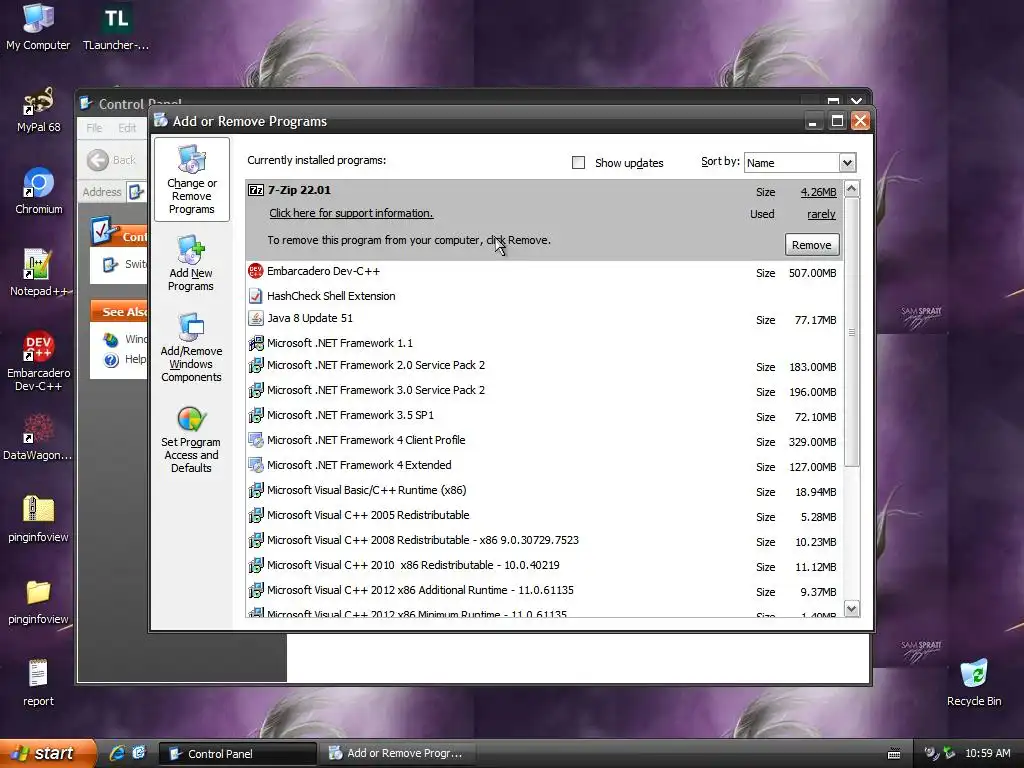Viewport: 1024px width, 768px height.
Task: Select Visual C++ 2010 x86 Redistributable entry
Action: pos(544,566)
